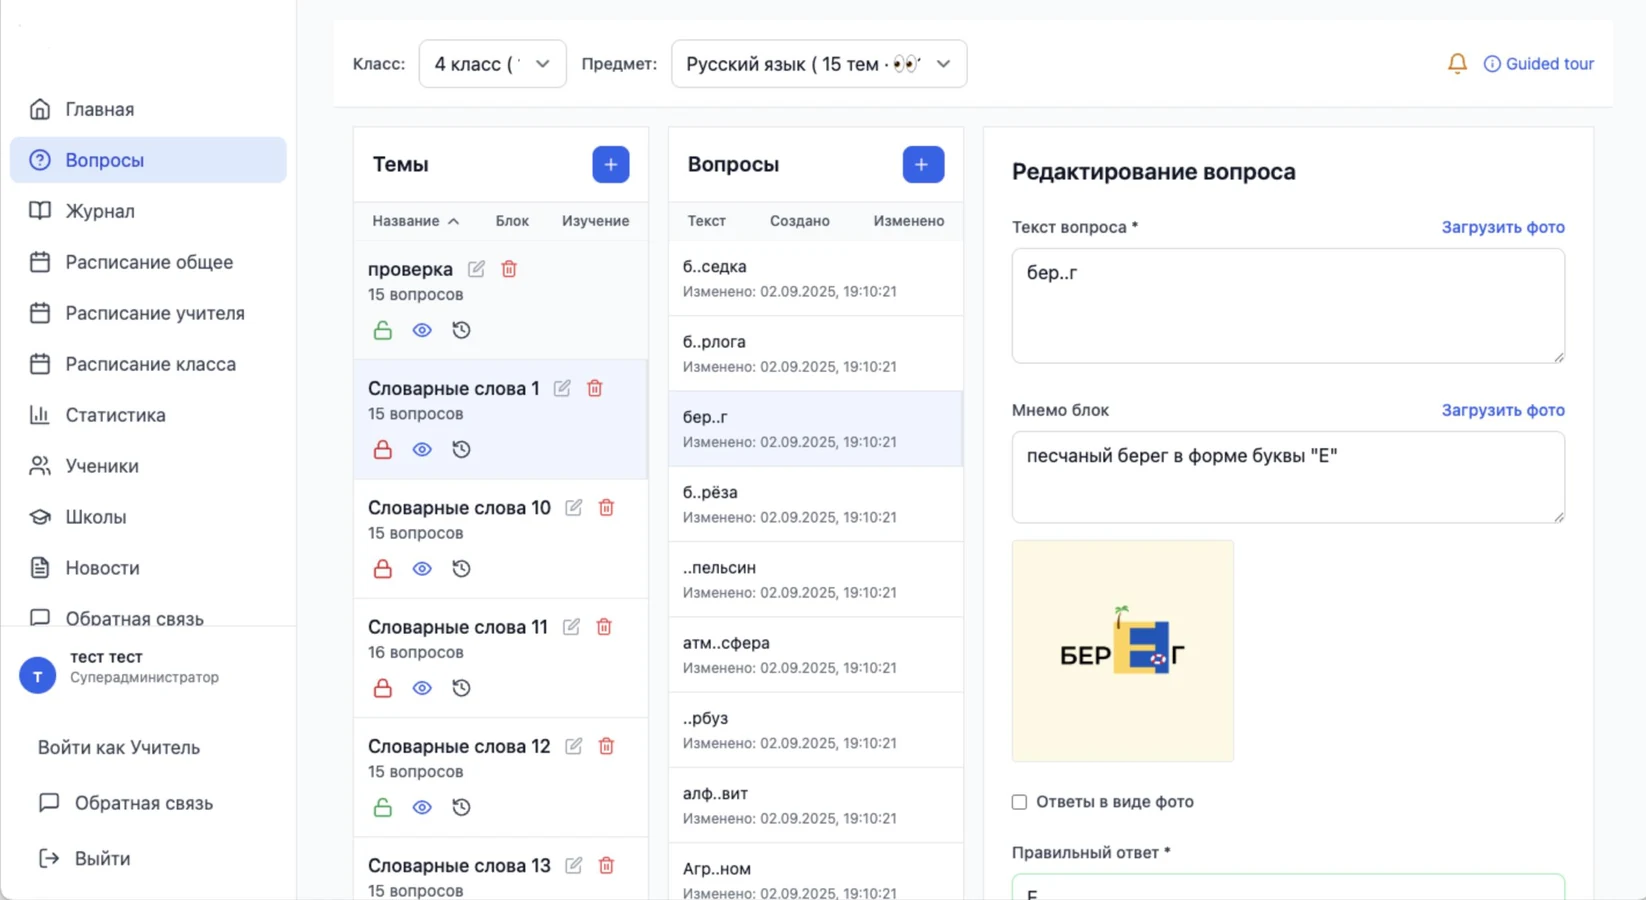Toggle visibility eye for 'Словарные слова 11'

coord(422,688)
